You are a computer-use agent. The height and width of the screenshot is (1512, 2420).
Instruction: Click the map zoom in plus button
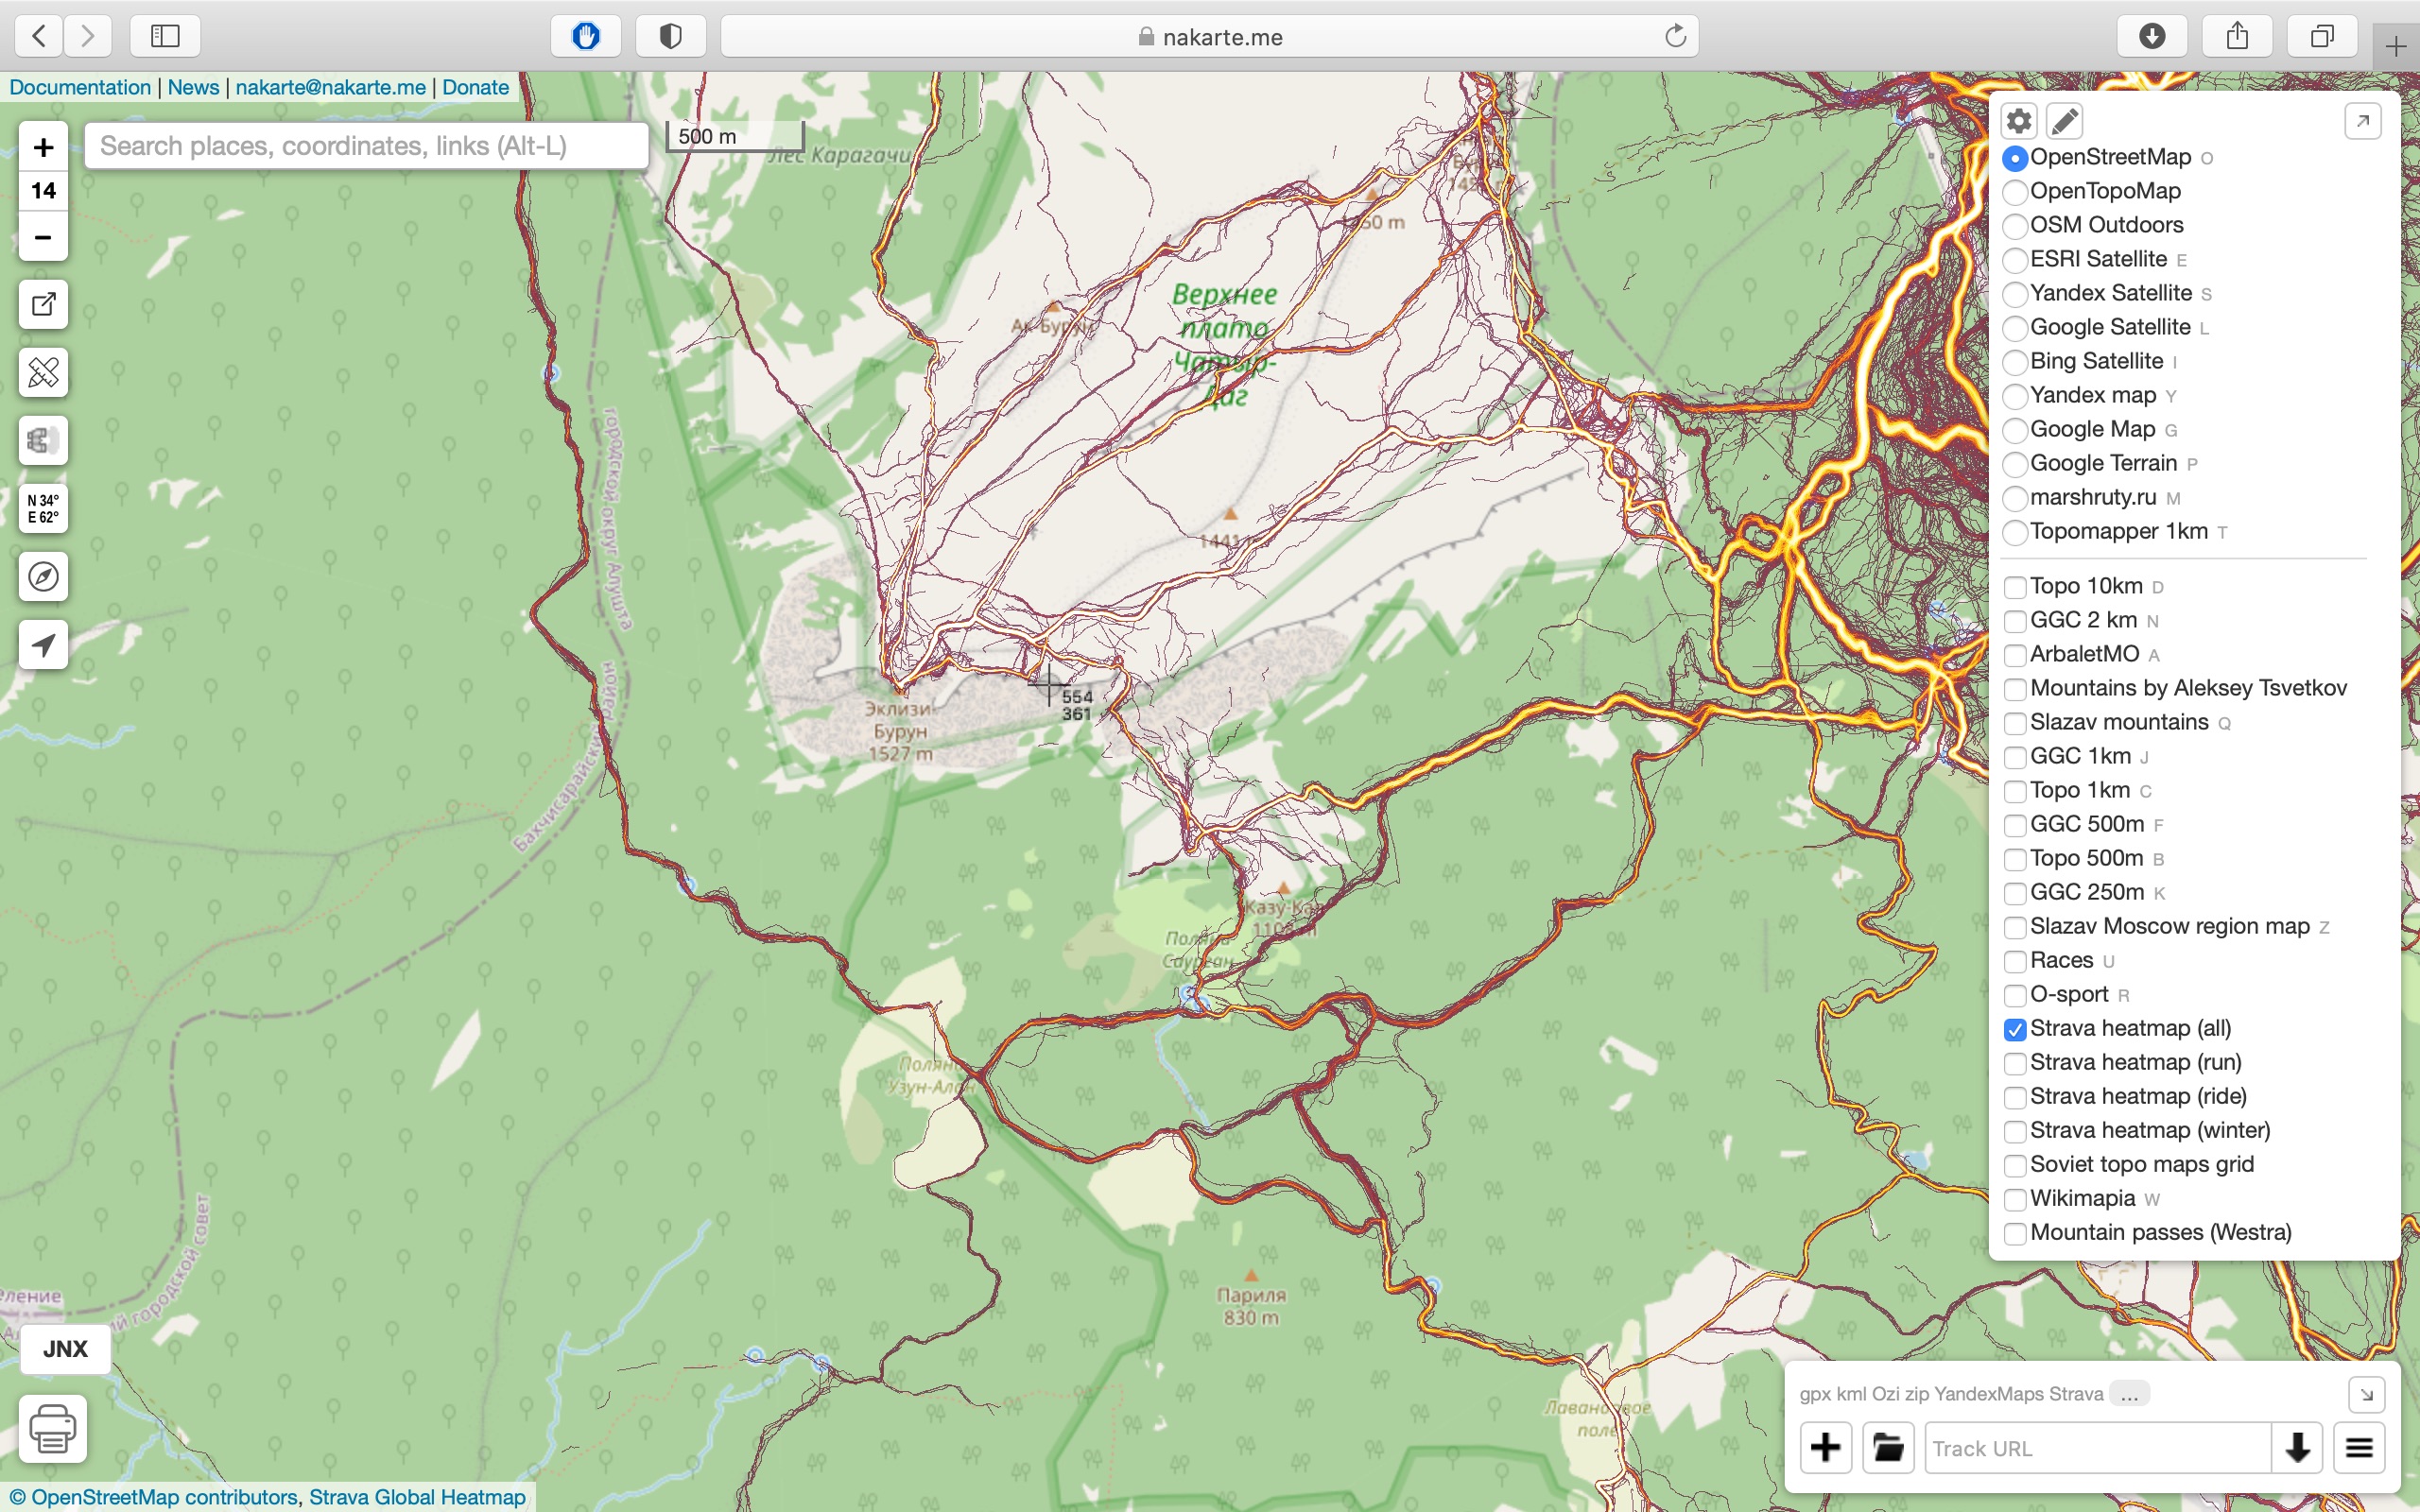pos(43,147)
